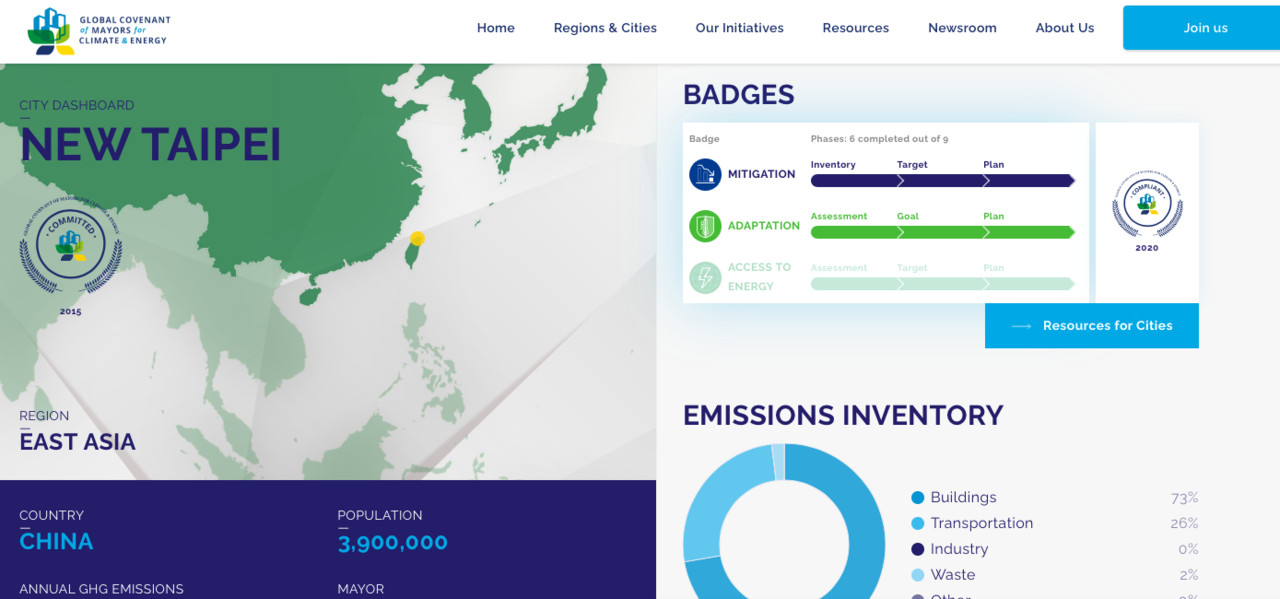Click the yellow city marker on map

click(418, 238)
